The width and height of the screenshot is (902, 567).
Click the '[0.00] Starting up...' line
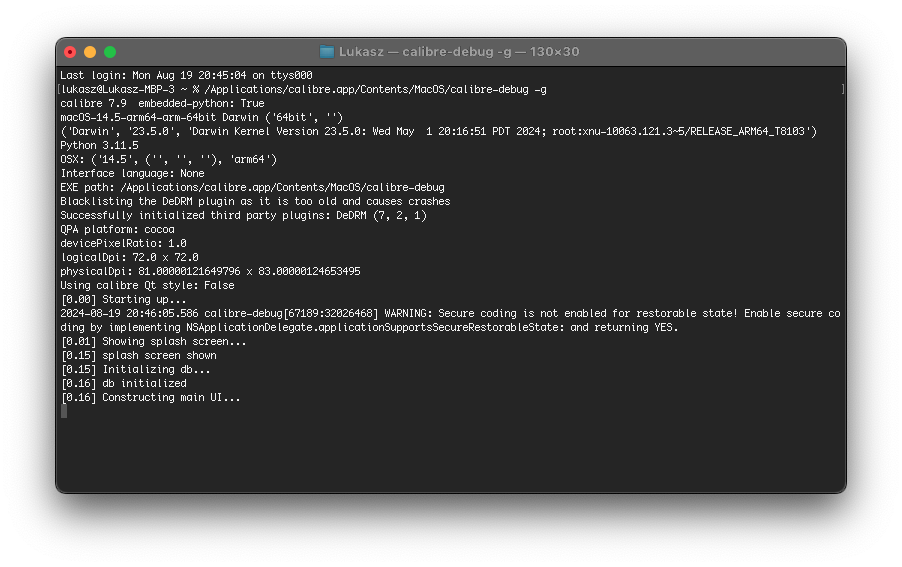click(x=123, y=299)
